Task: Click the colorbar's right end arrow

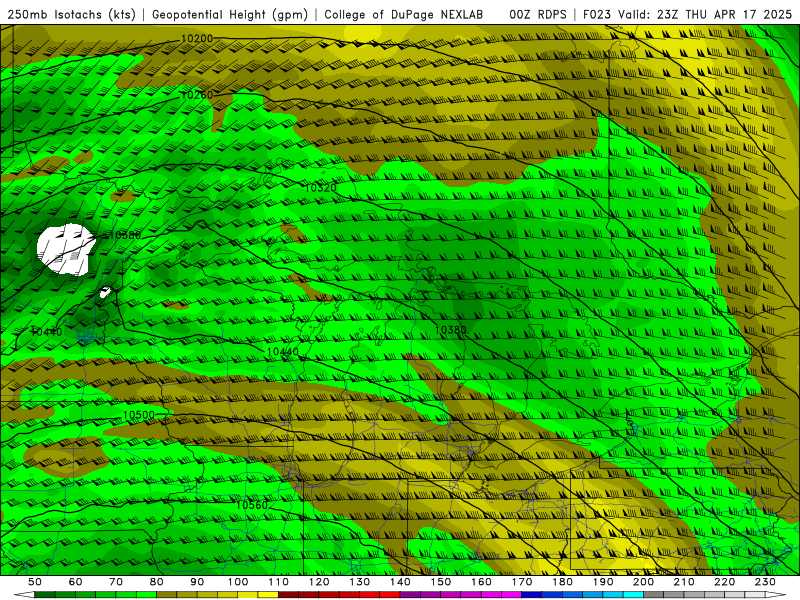Action: click(x=776, y=594)
